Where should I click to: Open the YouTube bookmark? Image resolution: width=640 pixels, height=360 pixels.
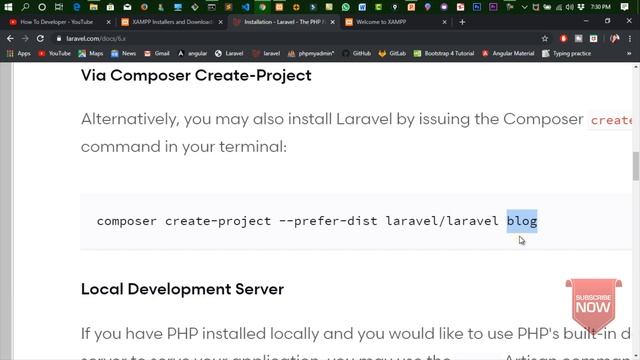point(54,53)
